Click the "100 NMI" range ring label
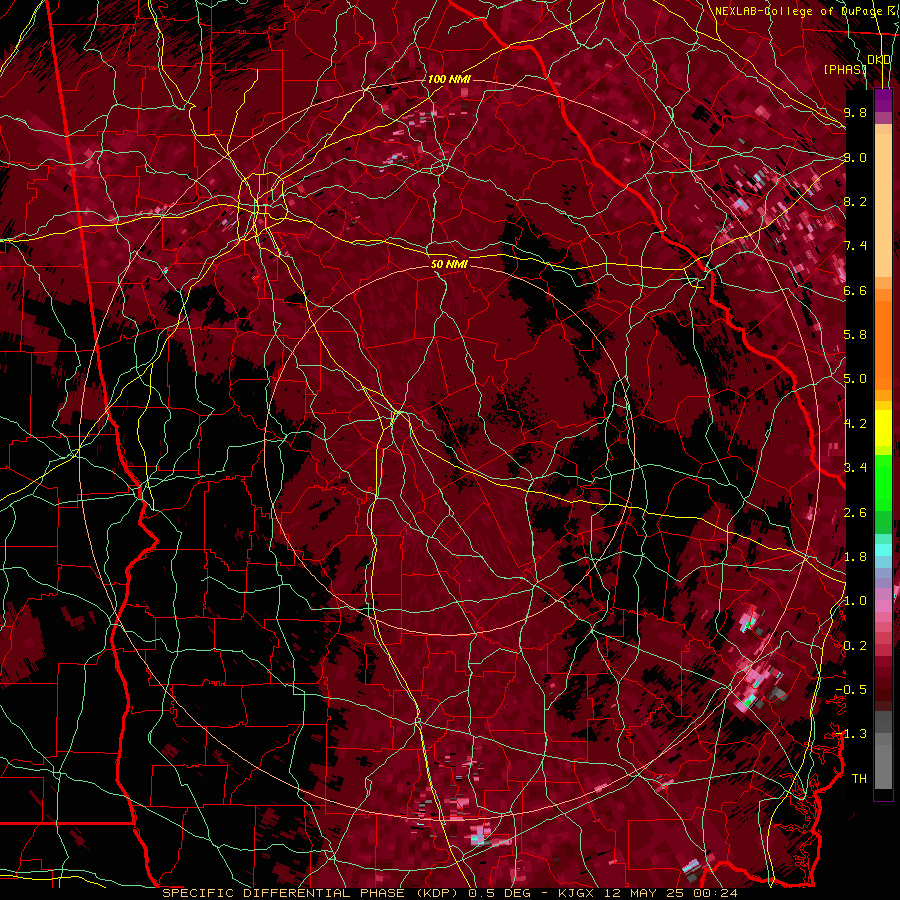The width and height of the screenshot is (900, 900). click(449, 79)
